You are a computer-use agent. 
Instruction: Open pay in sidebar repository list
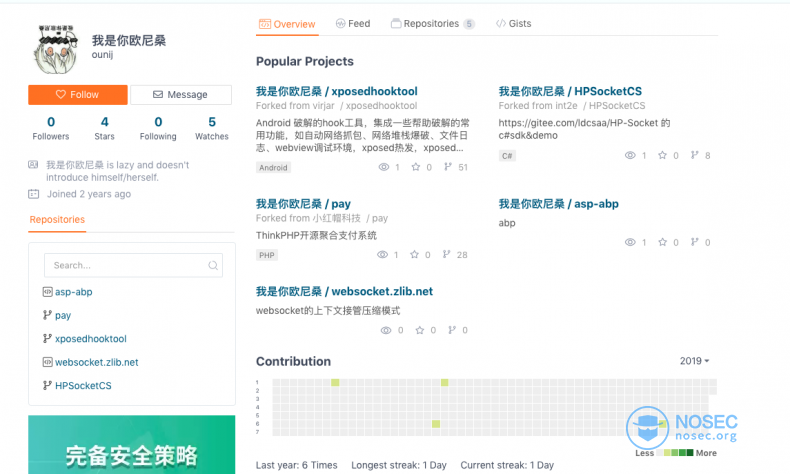(63, 315)
